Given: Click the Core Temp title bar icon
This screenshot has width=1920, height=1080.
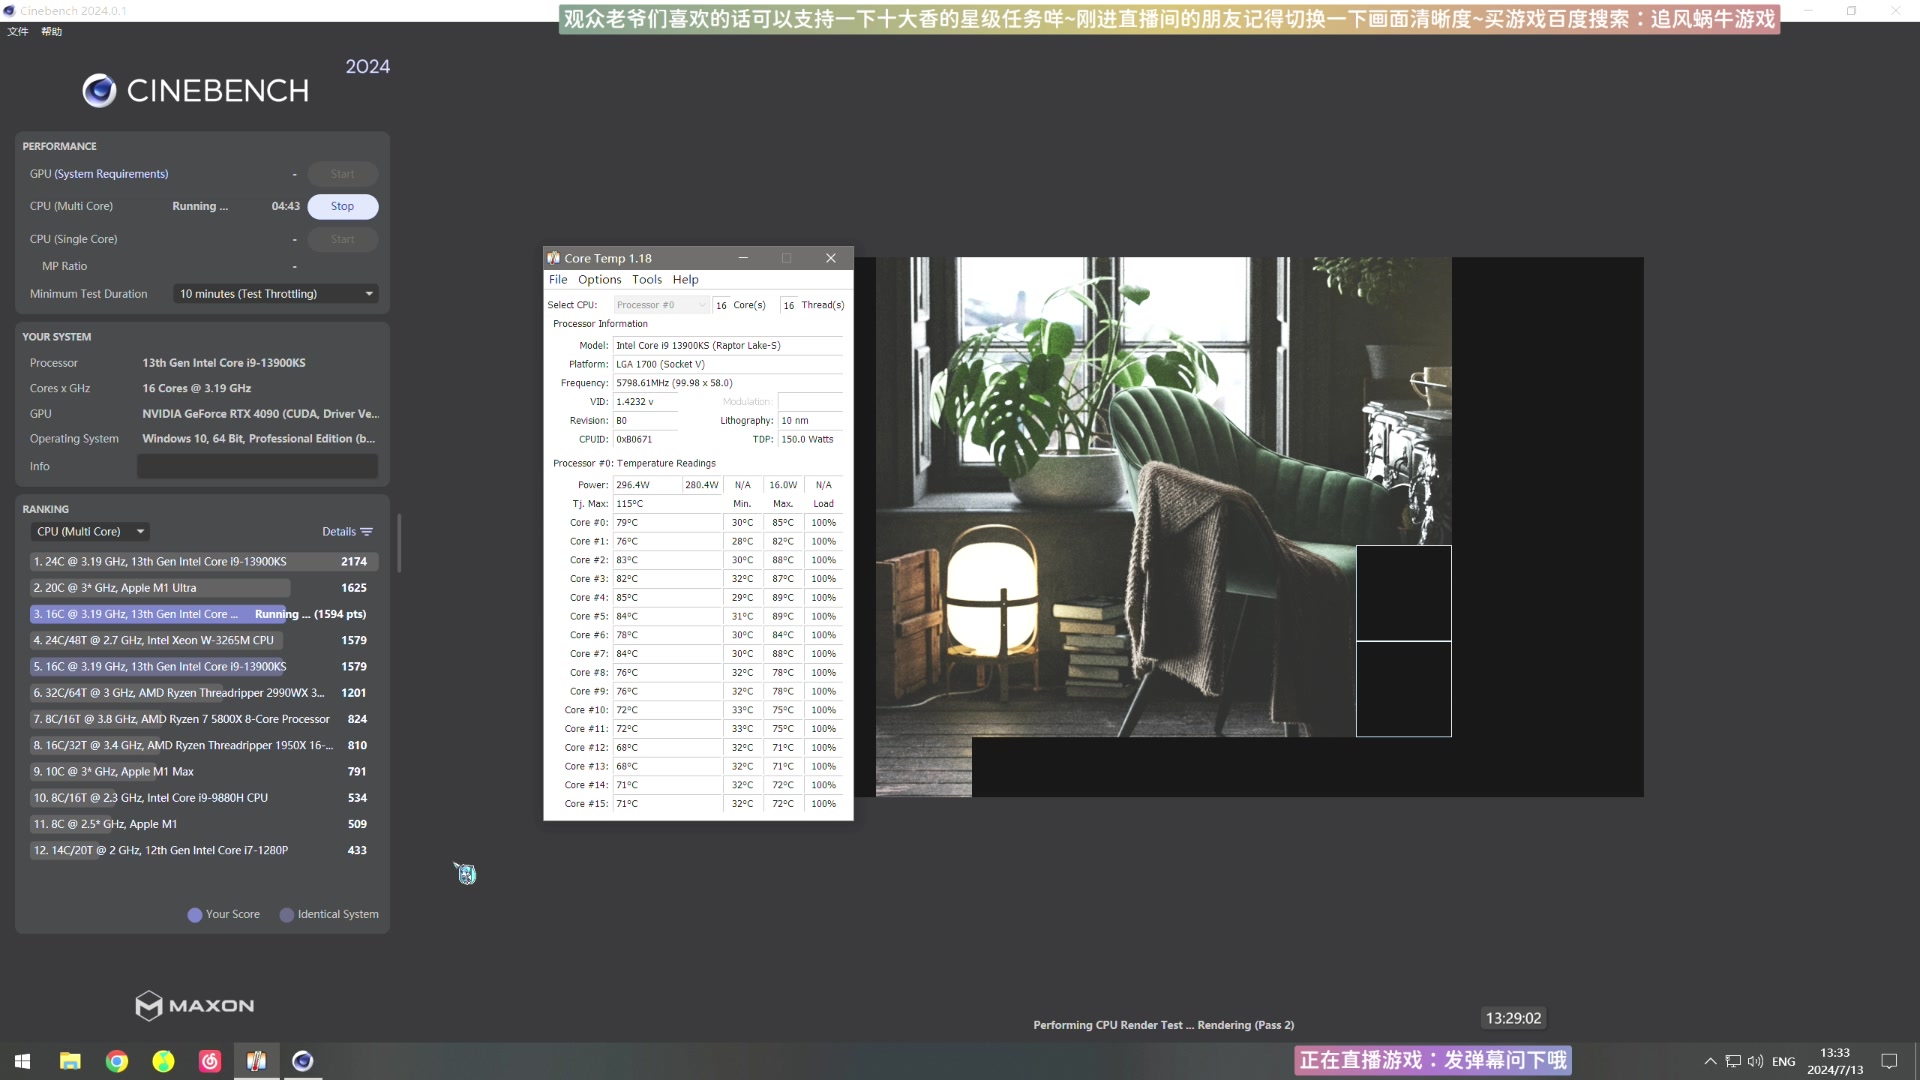Looking at the screenshot, I should click(553, 258).
